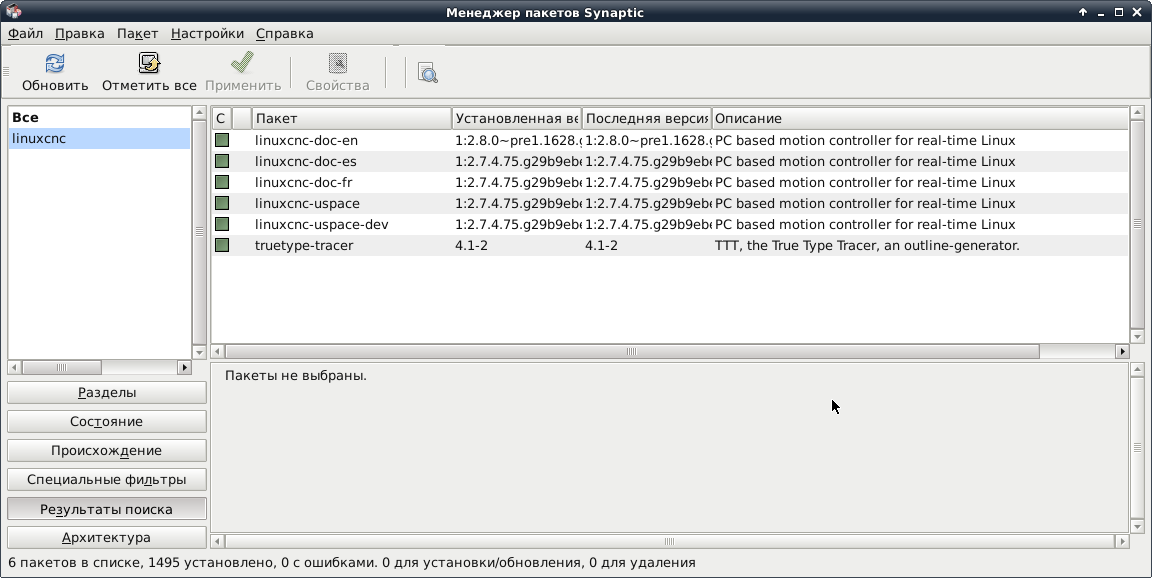
Task: Sort by the Пакет column header
Action: 352,118
